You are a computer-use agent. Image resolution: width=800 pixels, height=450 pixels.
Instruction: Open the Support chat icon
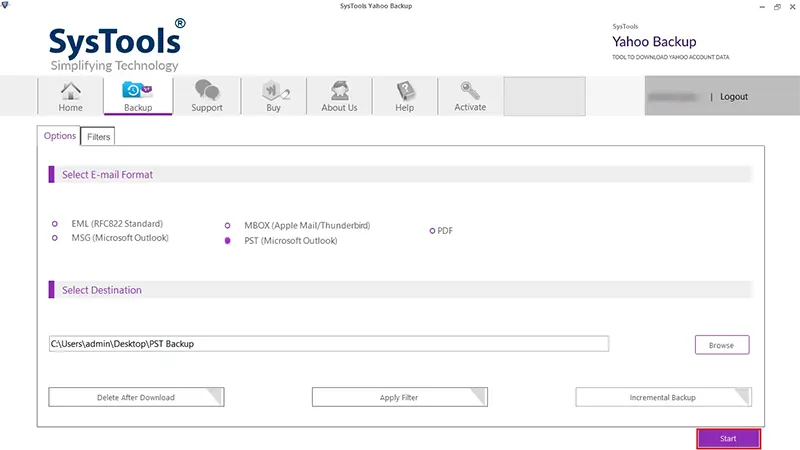pos(207,96)
